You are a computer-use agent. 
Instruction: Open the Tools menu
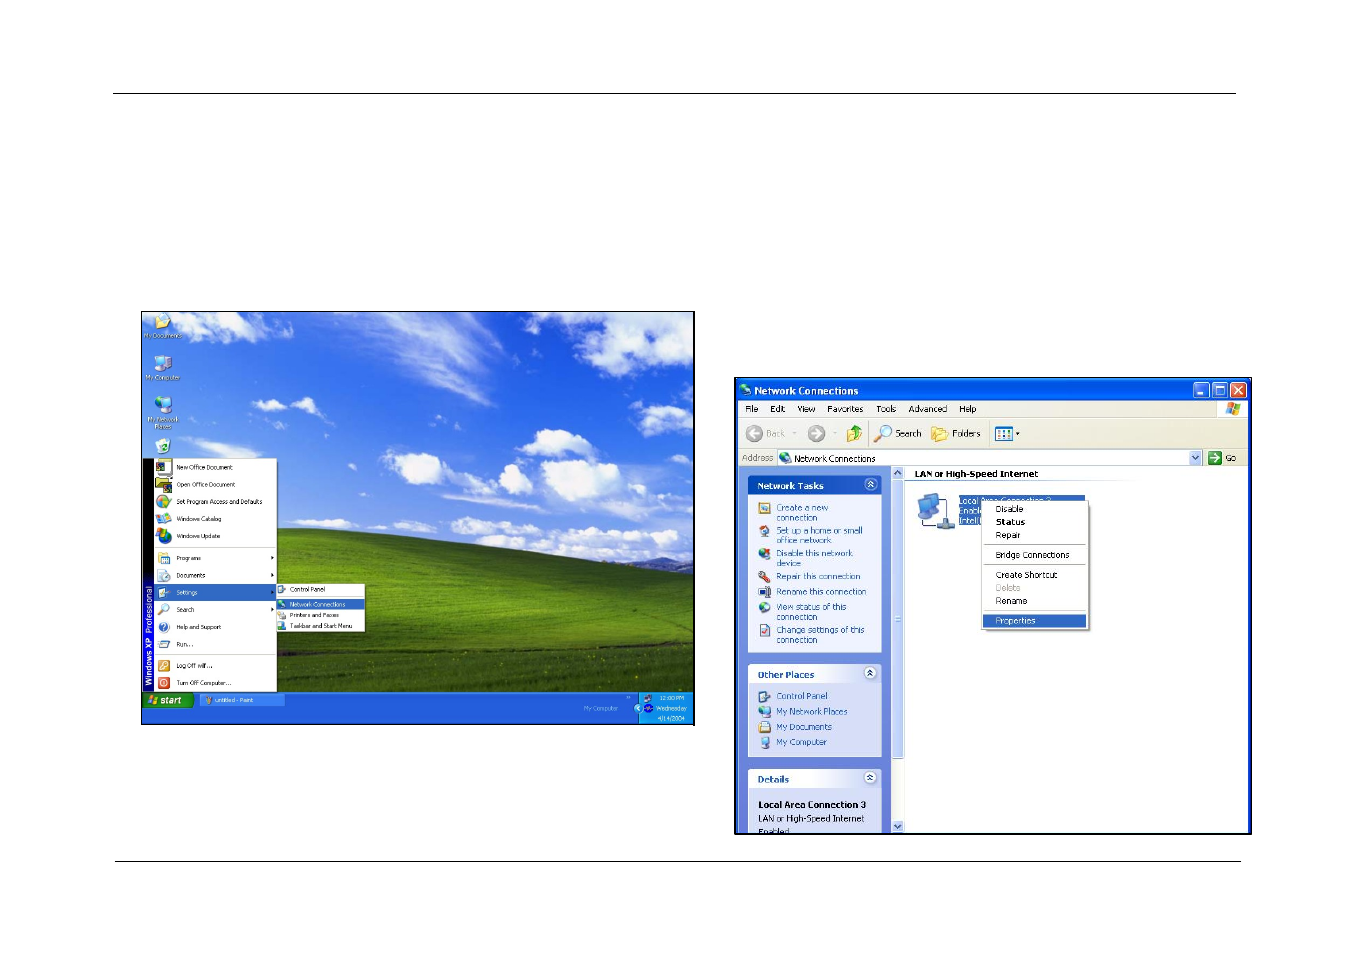pos(886,409)
